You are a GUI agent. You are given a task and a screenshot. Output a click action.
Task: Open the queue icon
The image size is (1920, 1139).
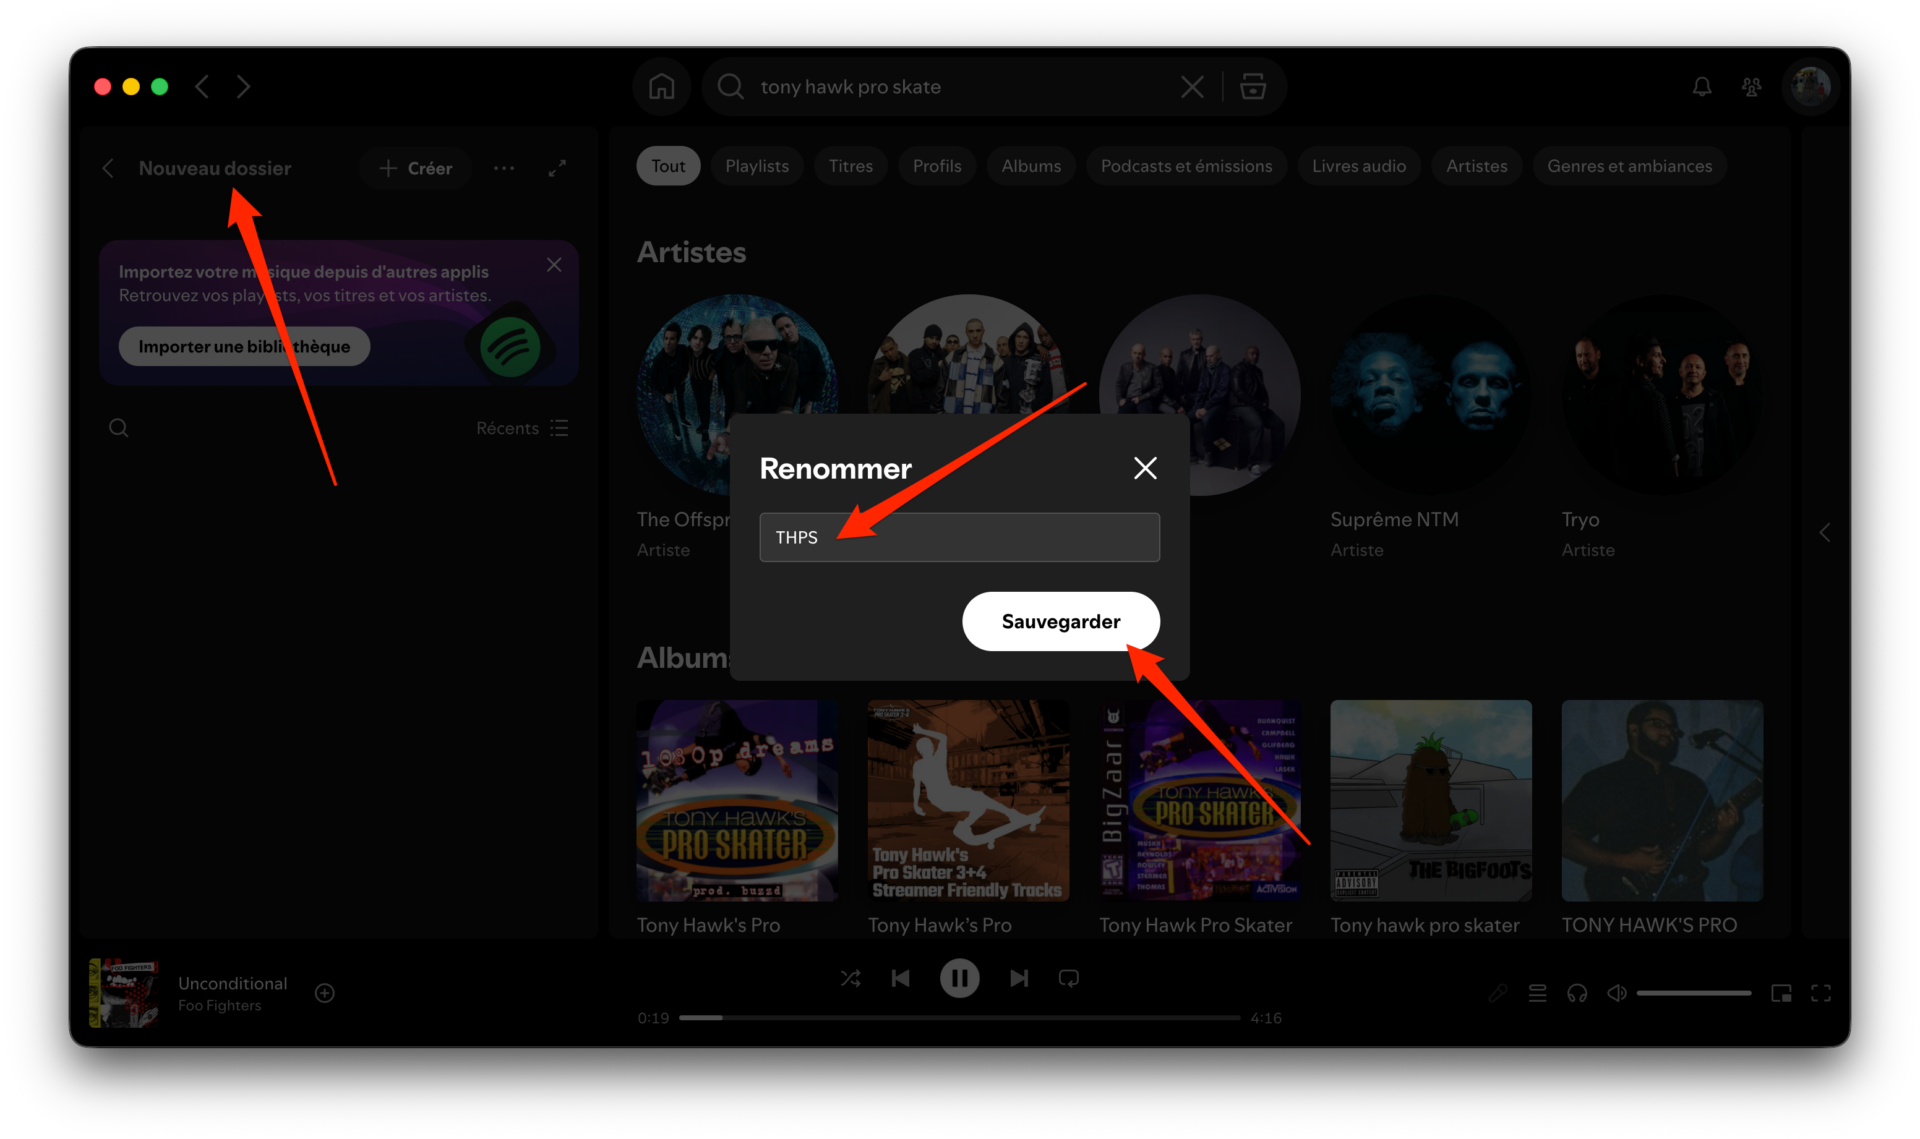[1538, 993]
